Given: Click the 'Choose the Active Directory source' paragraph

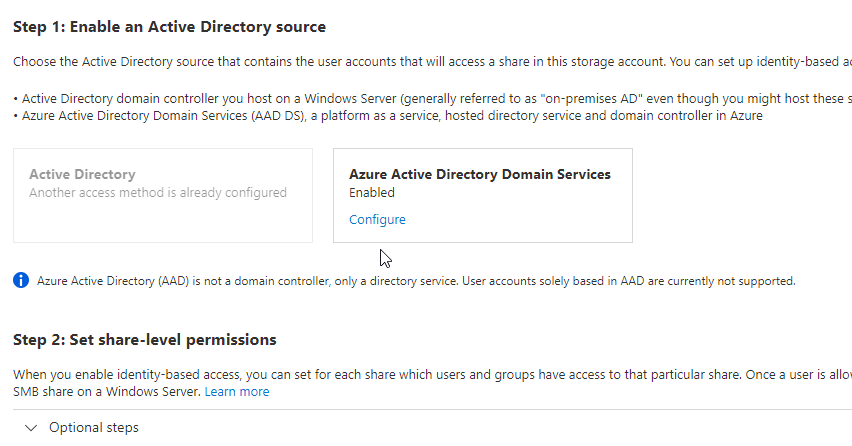Looking at the screenshot, I should [x=433, y=62].
